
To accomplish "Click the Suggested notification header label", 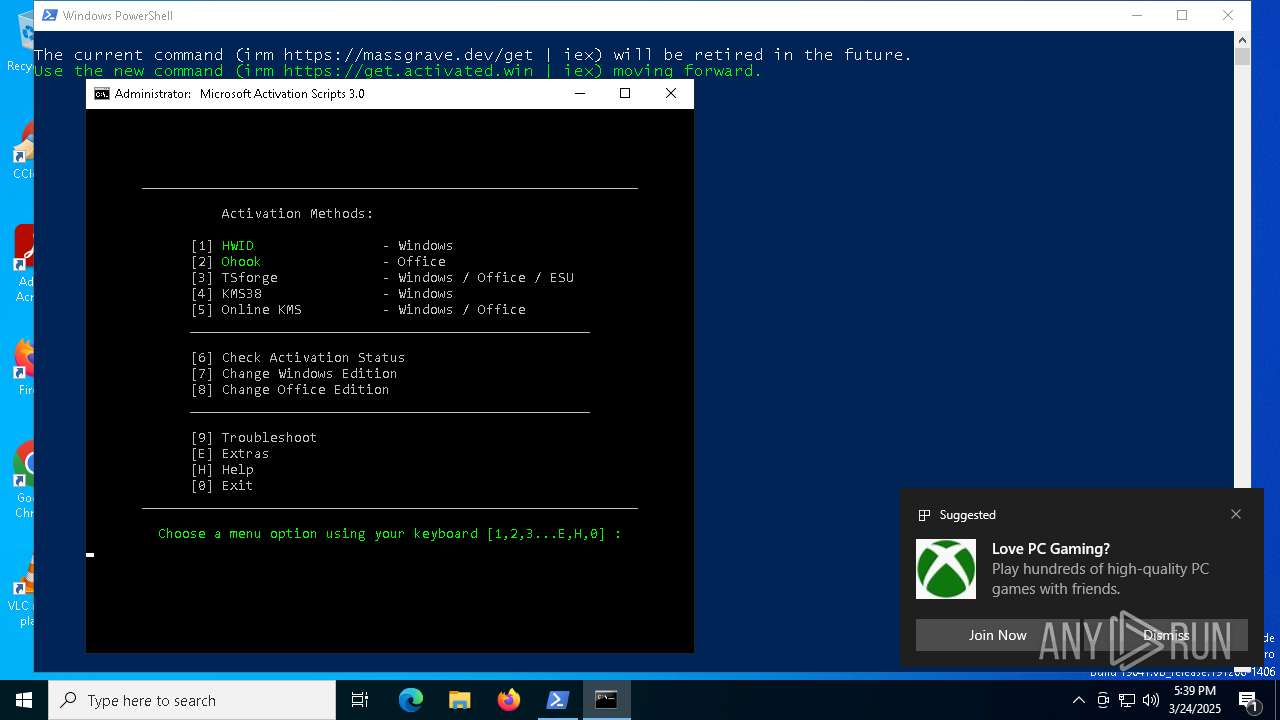I will coord(967,515).
